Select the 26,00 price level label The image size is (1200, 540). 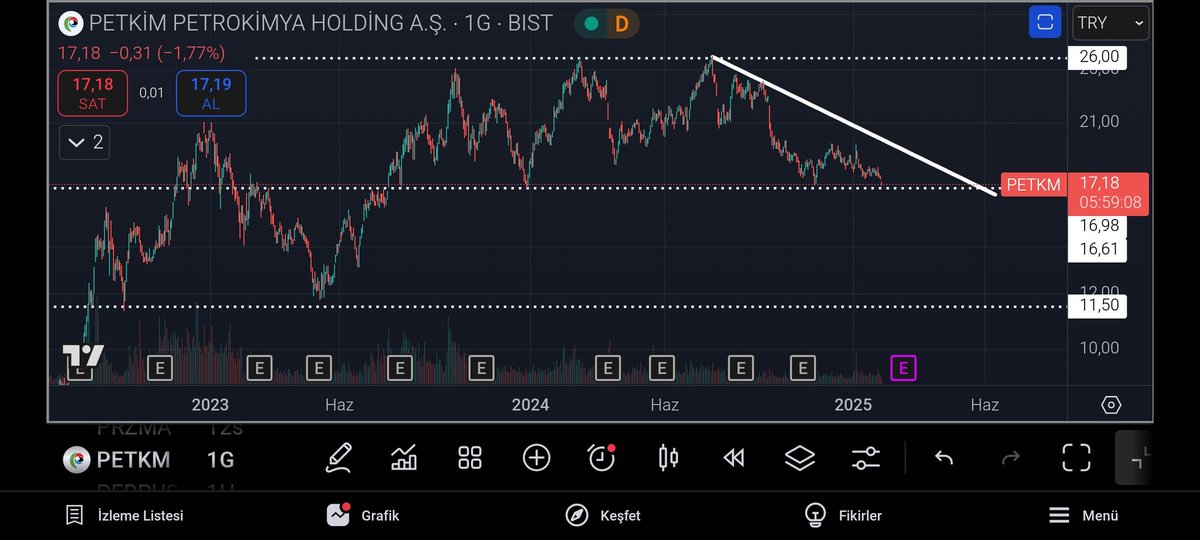point(1097,58)
